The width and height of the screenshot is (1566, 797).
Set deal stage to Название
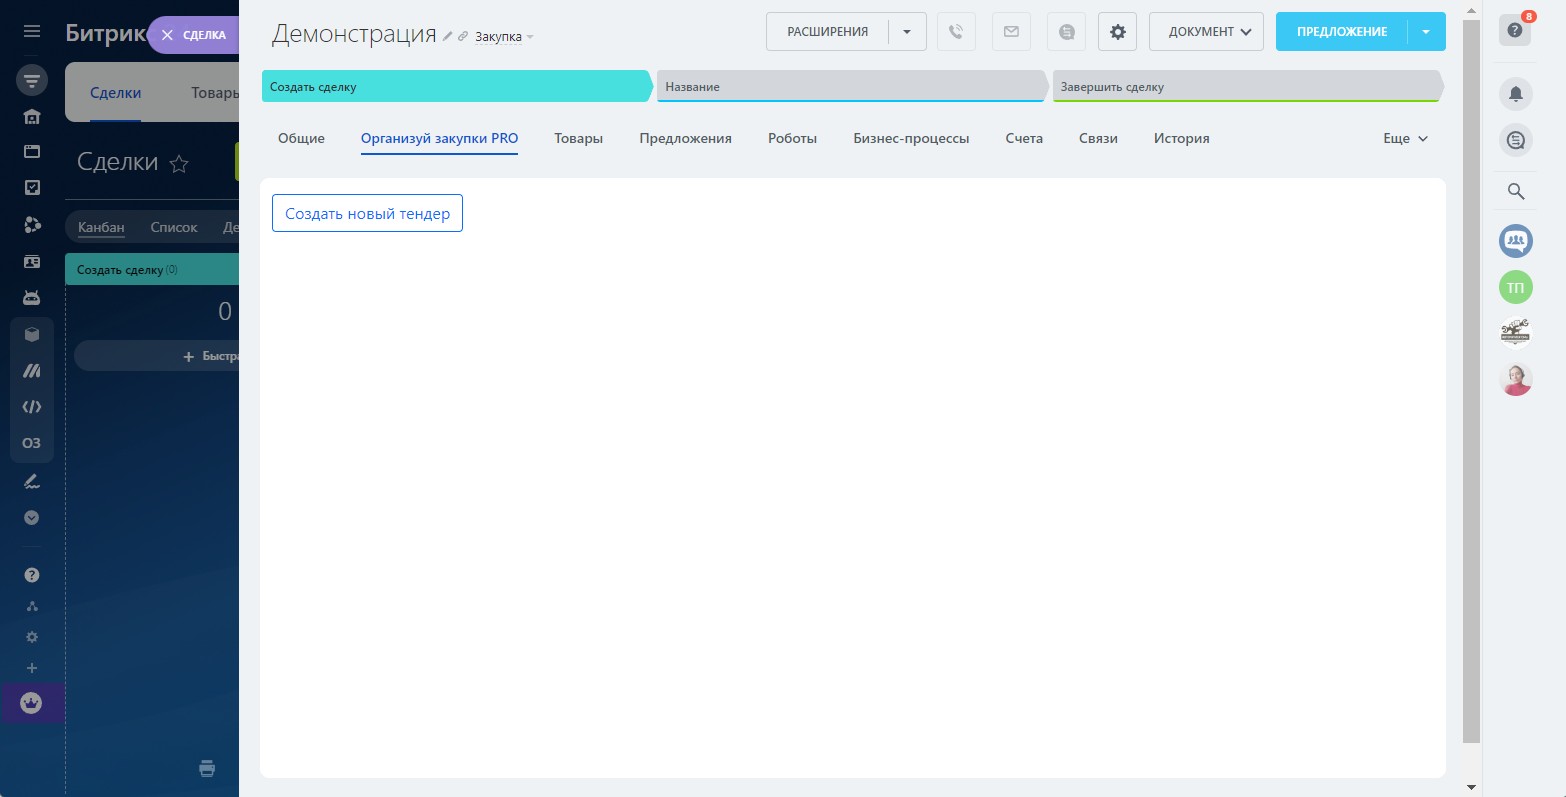(852, 87)
